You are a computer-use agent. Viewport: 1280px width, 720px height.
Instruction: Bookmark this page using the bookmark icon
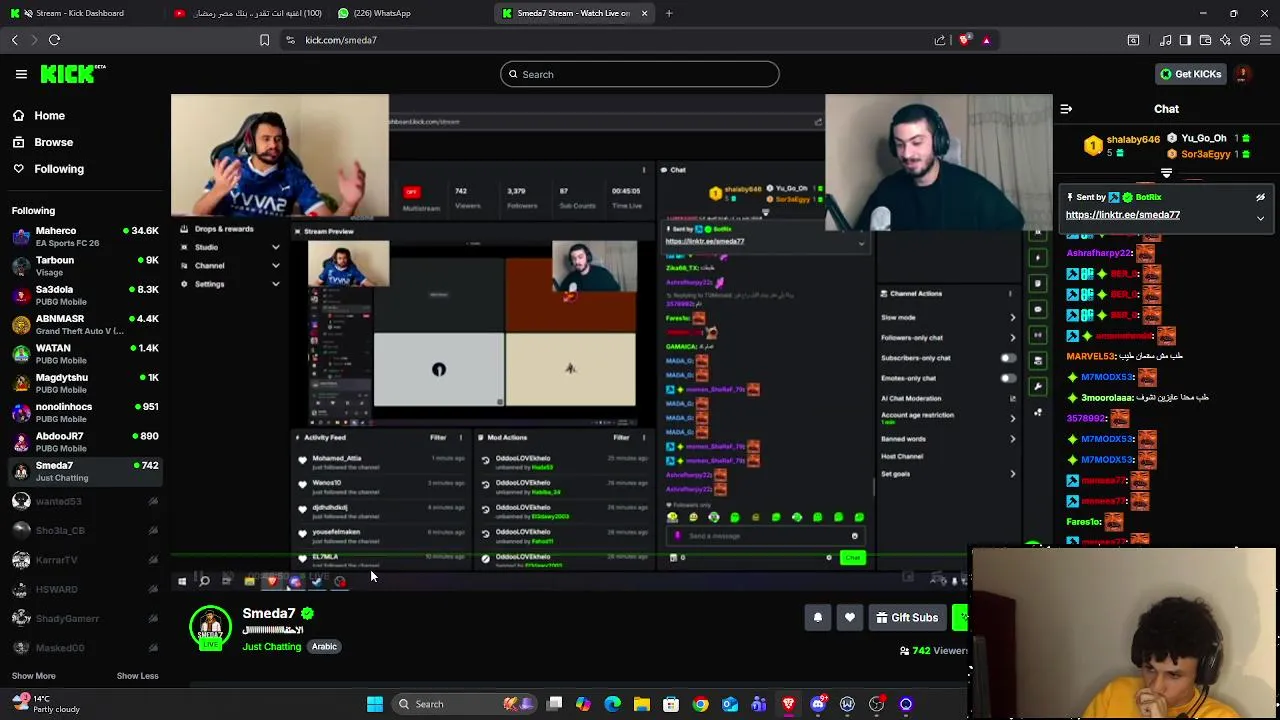(x=264, y=40)
